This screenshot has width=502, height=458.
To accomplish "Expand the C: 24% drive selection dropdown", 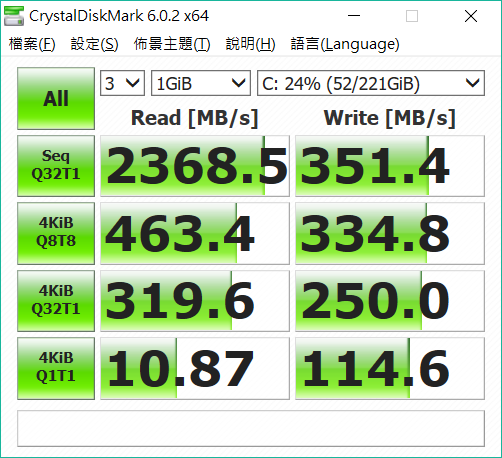I will (x=371, y=83).
